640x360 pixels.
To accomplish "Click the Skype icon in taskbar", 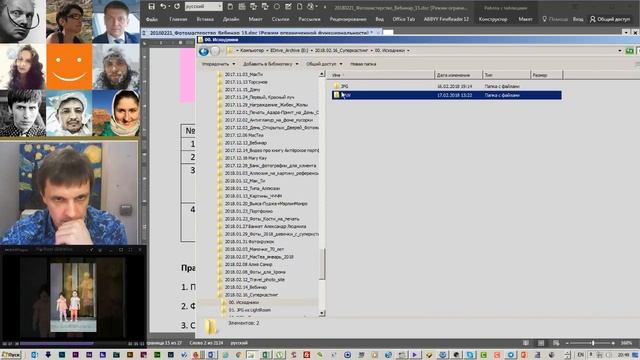I will pyautogui.click(x=471, y=355).
